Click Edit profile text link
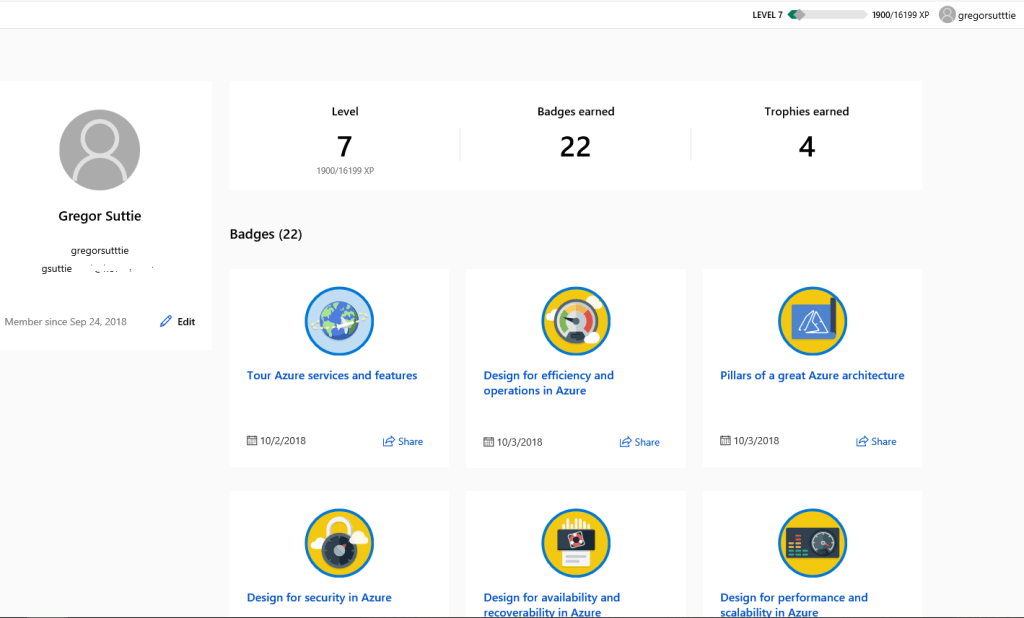 [x=186, y=321]
